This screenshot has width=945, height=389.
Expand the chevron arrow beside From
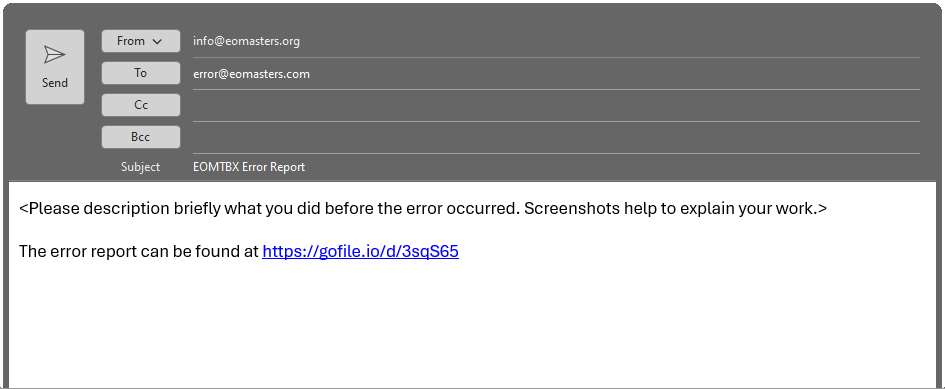157,42
